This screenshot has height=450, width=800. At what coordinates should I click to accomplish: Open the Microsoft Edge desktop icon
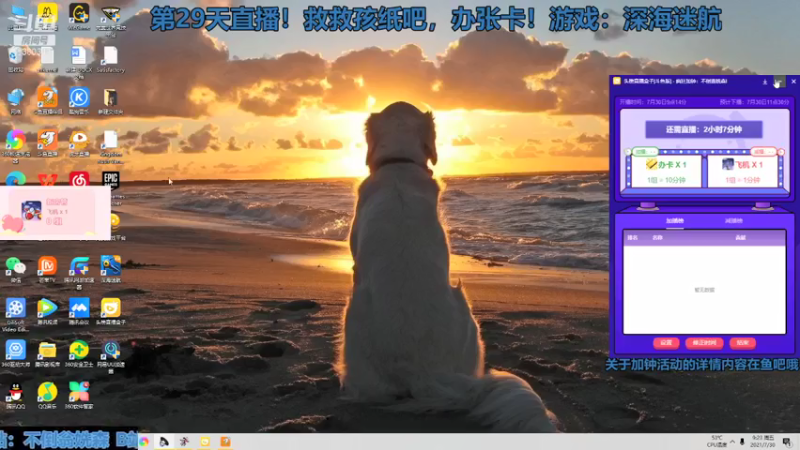(x=15, y=179)
